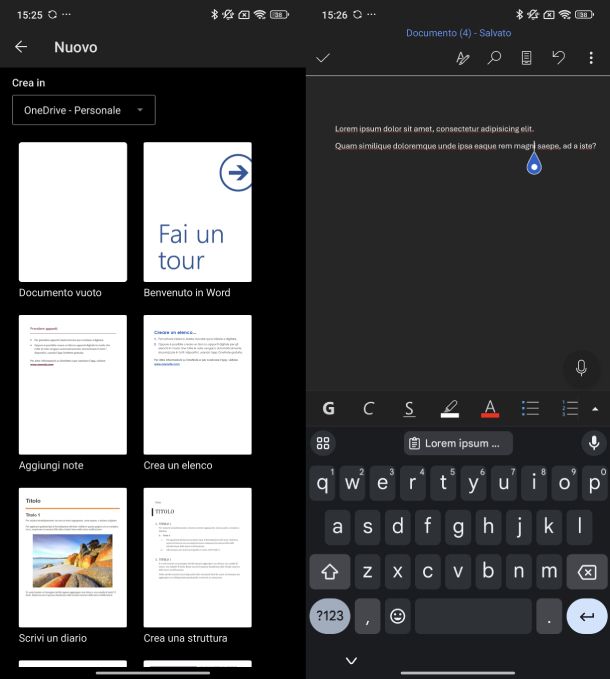
Task: Tap the Wi-Fi status icon in right screen
Action: (x=565, y=14)
